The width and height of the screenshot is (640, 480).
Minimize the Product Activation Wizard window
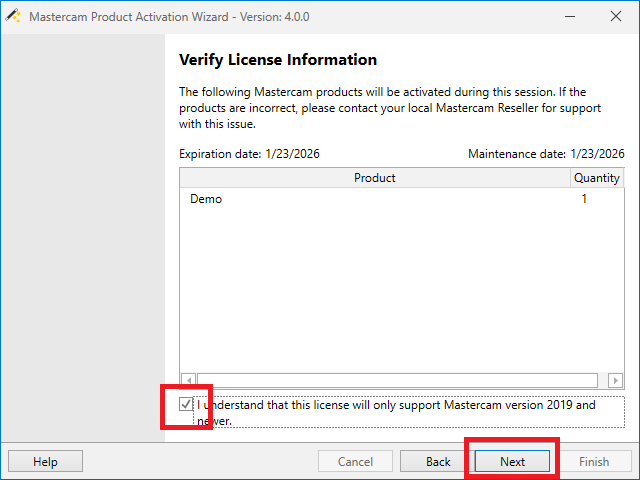pyautogui.click(x=569, y=17)
